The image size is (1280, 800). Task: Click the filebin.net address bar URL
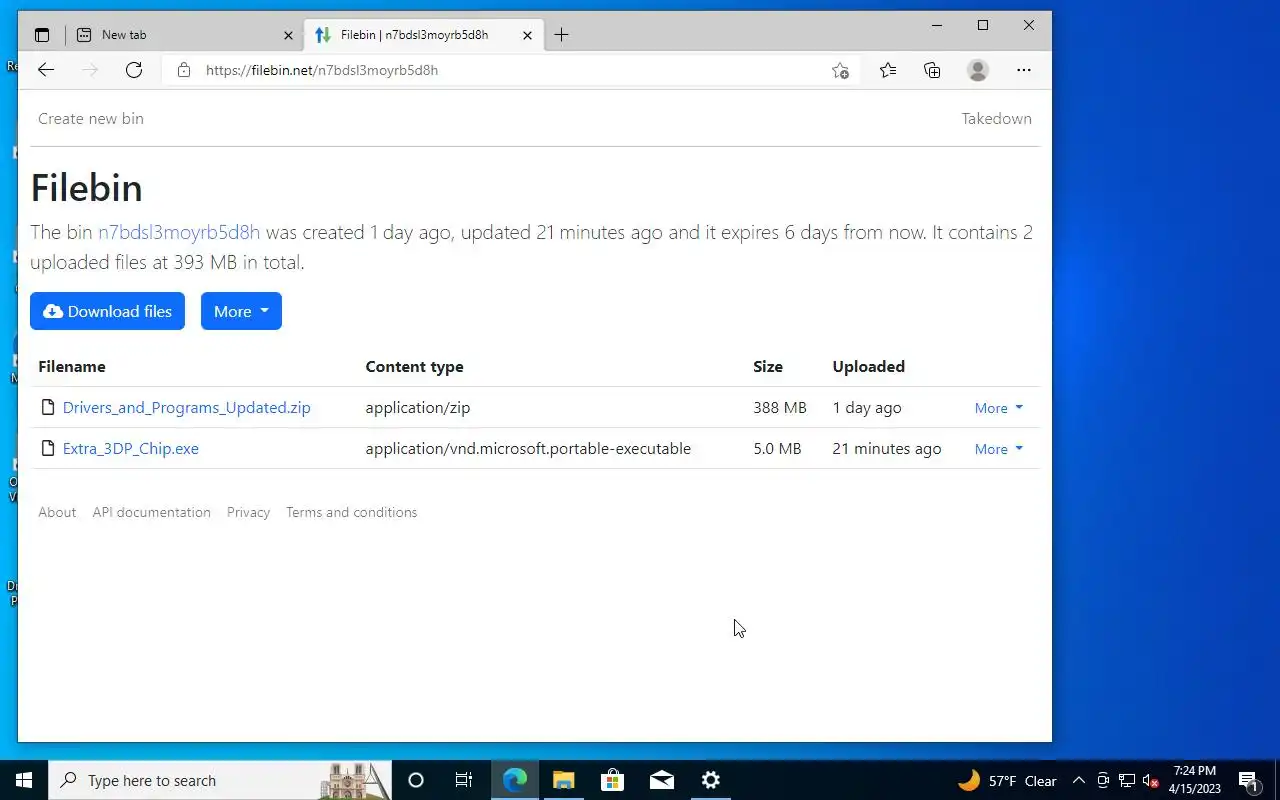point(322,70)
